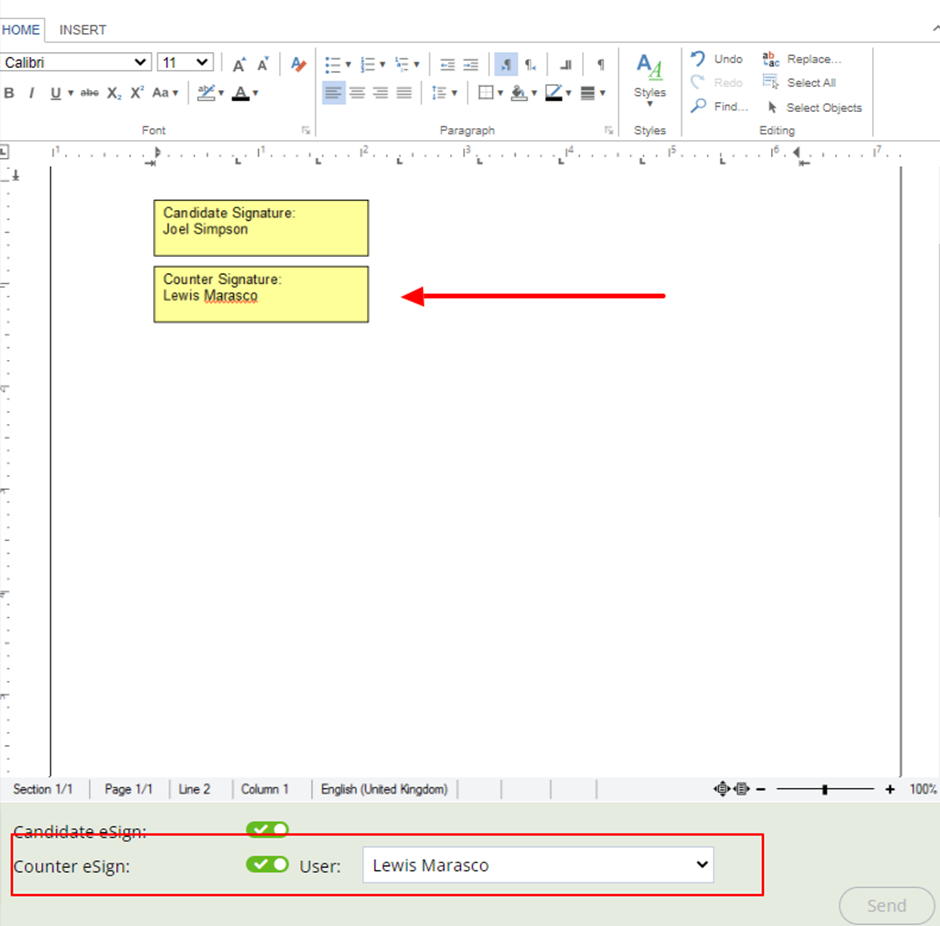Switch to the INSERT tab
Image resolution: width=940 pixels, height=926 pixels.
tap(83, 30)
